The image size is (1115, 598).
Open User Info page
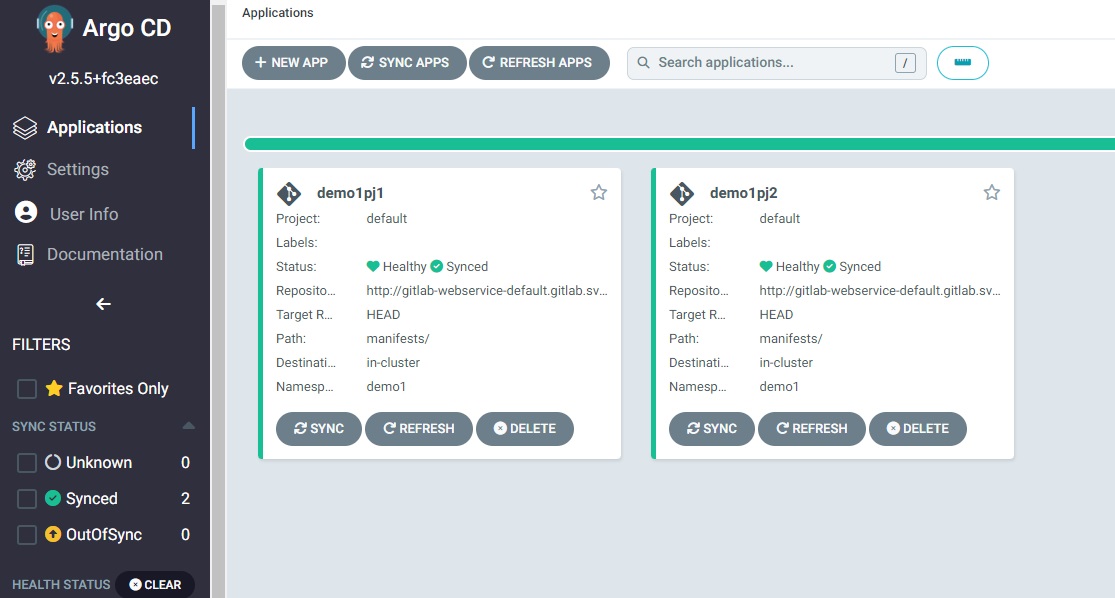pos(84,214)
